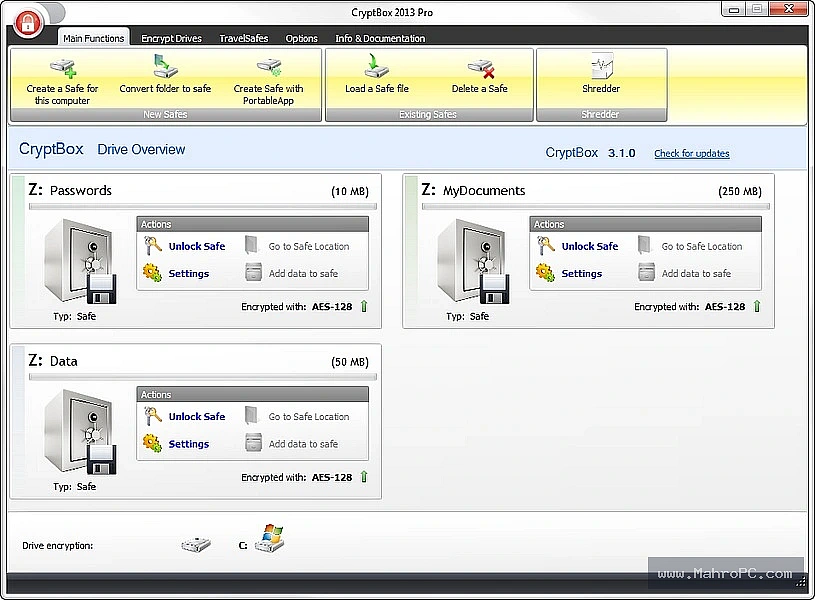Click 'AES-128' text in Data safe
The width and height of the screenshot is (815, 600).
(332, 477)
